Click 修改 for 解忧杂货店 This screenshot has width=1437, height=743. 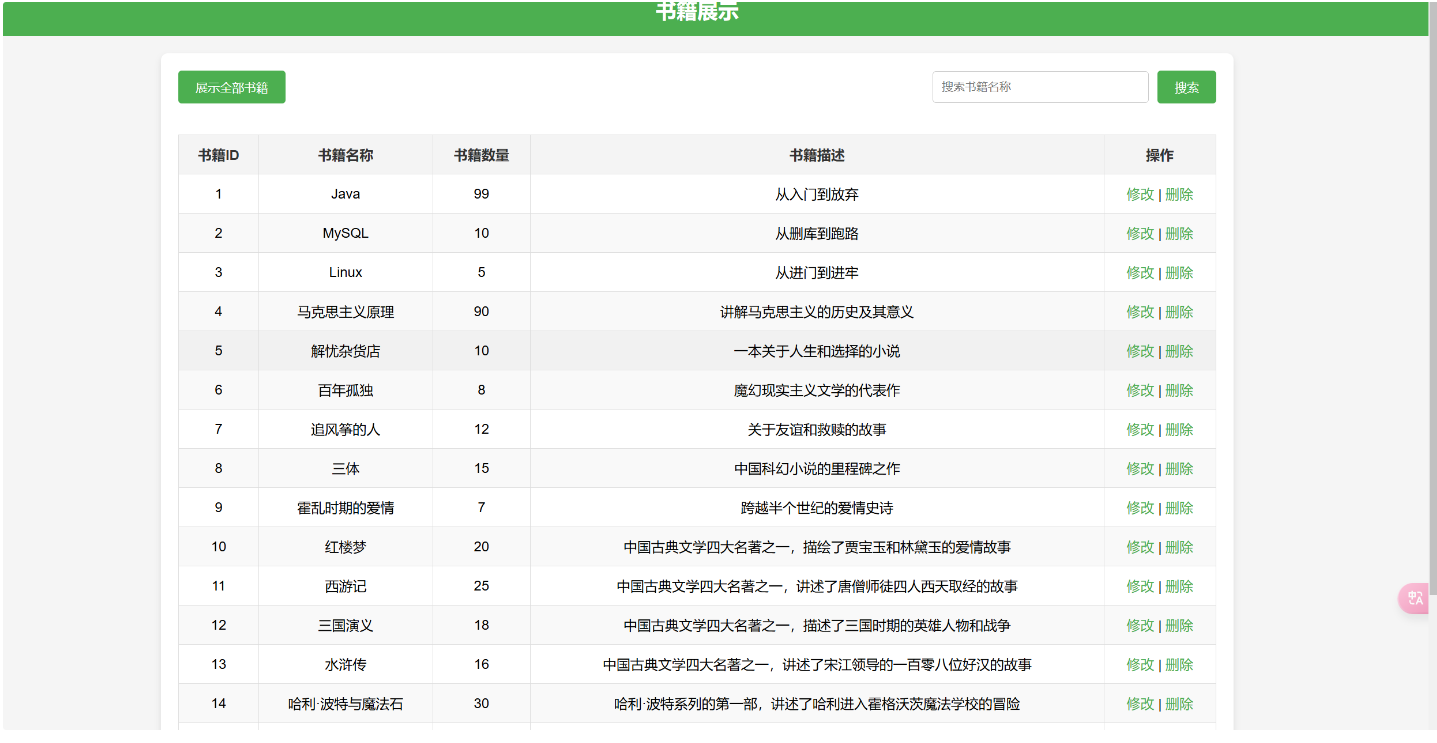coord(1140,351)
